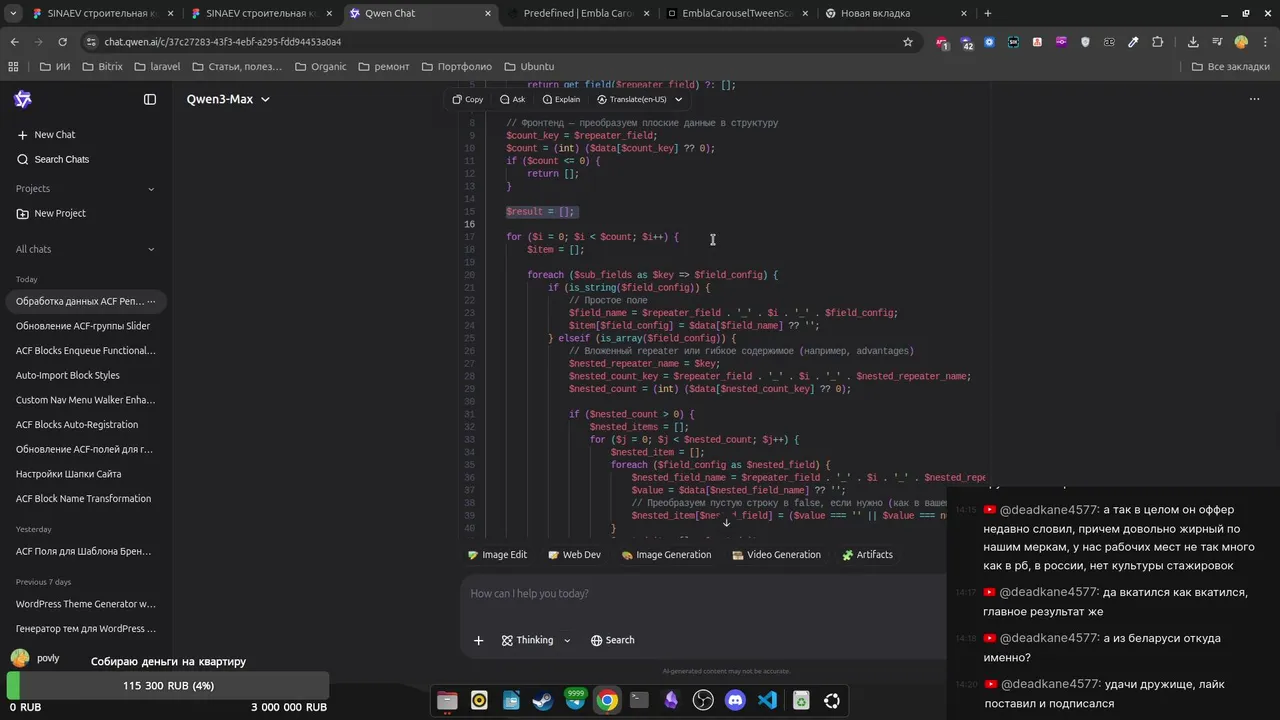The width and height of the screenshot is (1280, 720).
Task: Open the Chrome apps grid in bookmarks bar
Action: coord(13,67)
